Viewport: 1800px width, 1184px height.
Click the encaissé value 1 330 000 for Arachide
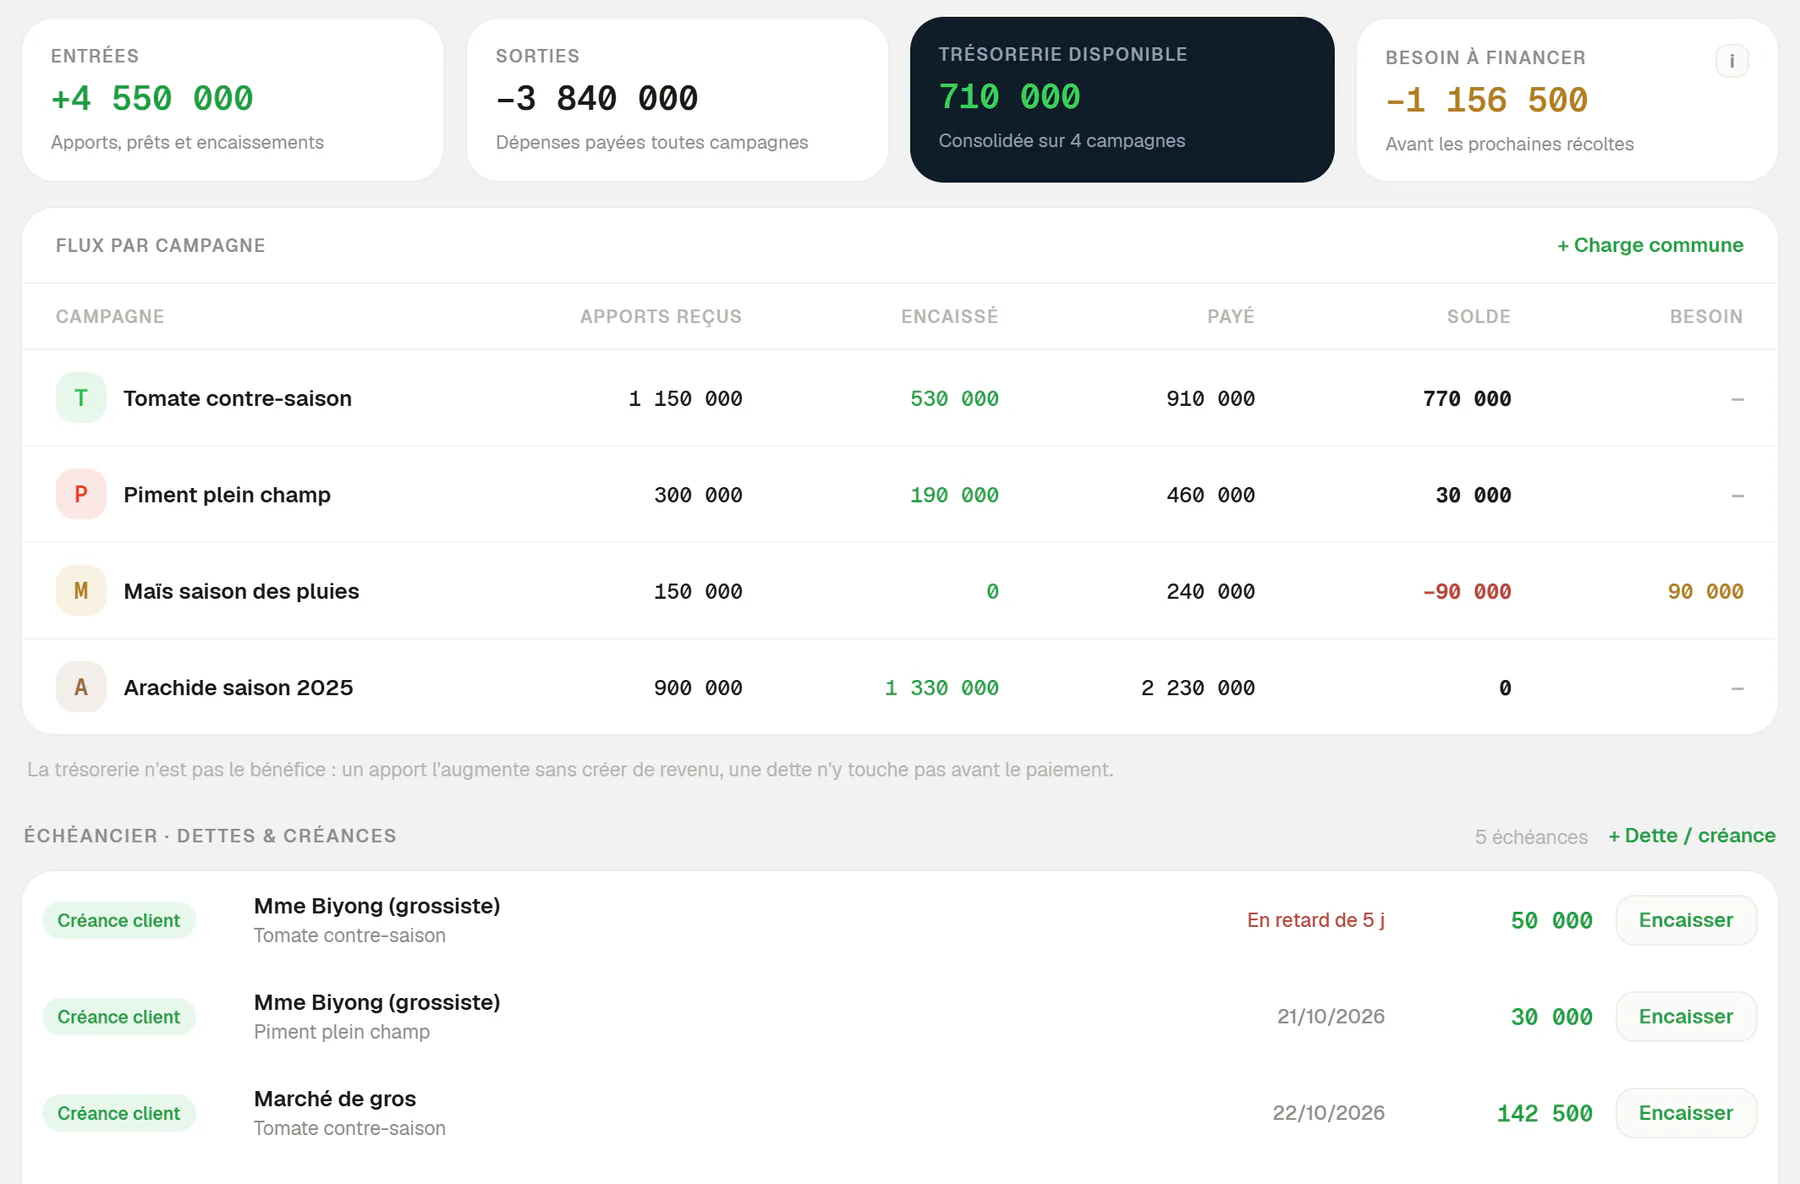tap(941, 688)
